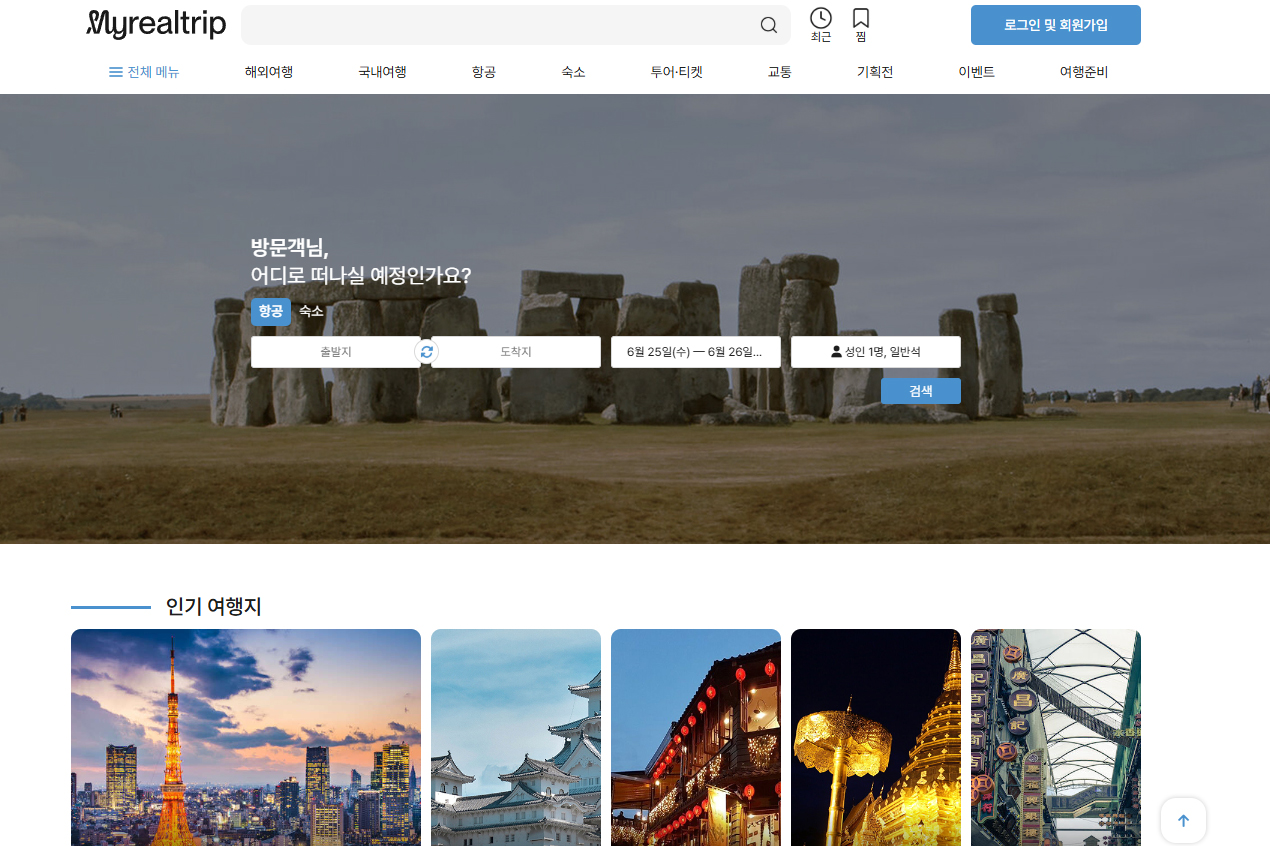Click the blue 검색 button

pyautogui.click(x=920, y=391)
